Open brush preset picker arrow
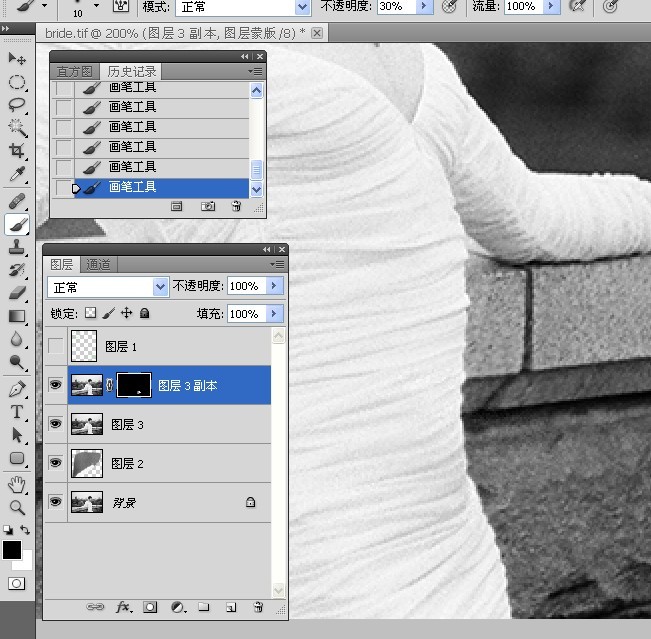651x639 pixels. [x=96, y=6]
